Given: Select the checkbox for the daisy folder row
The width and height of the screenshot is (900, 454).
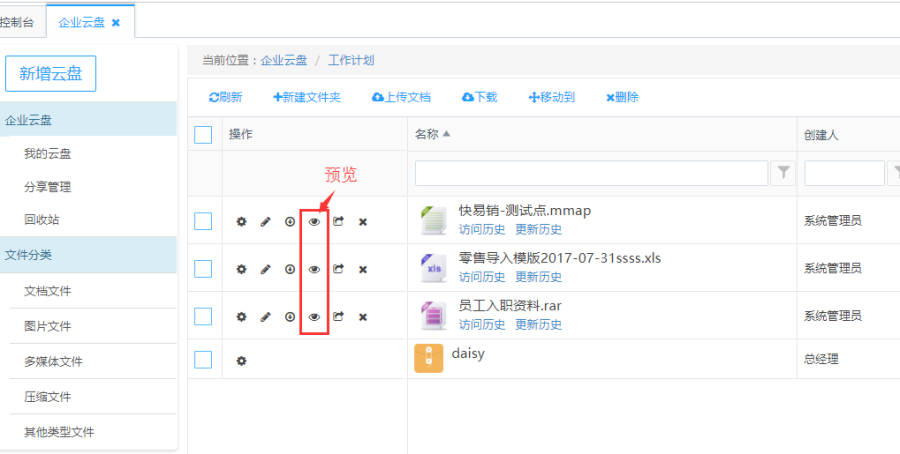Looking at the screenshot, I should point(203,359).
